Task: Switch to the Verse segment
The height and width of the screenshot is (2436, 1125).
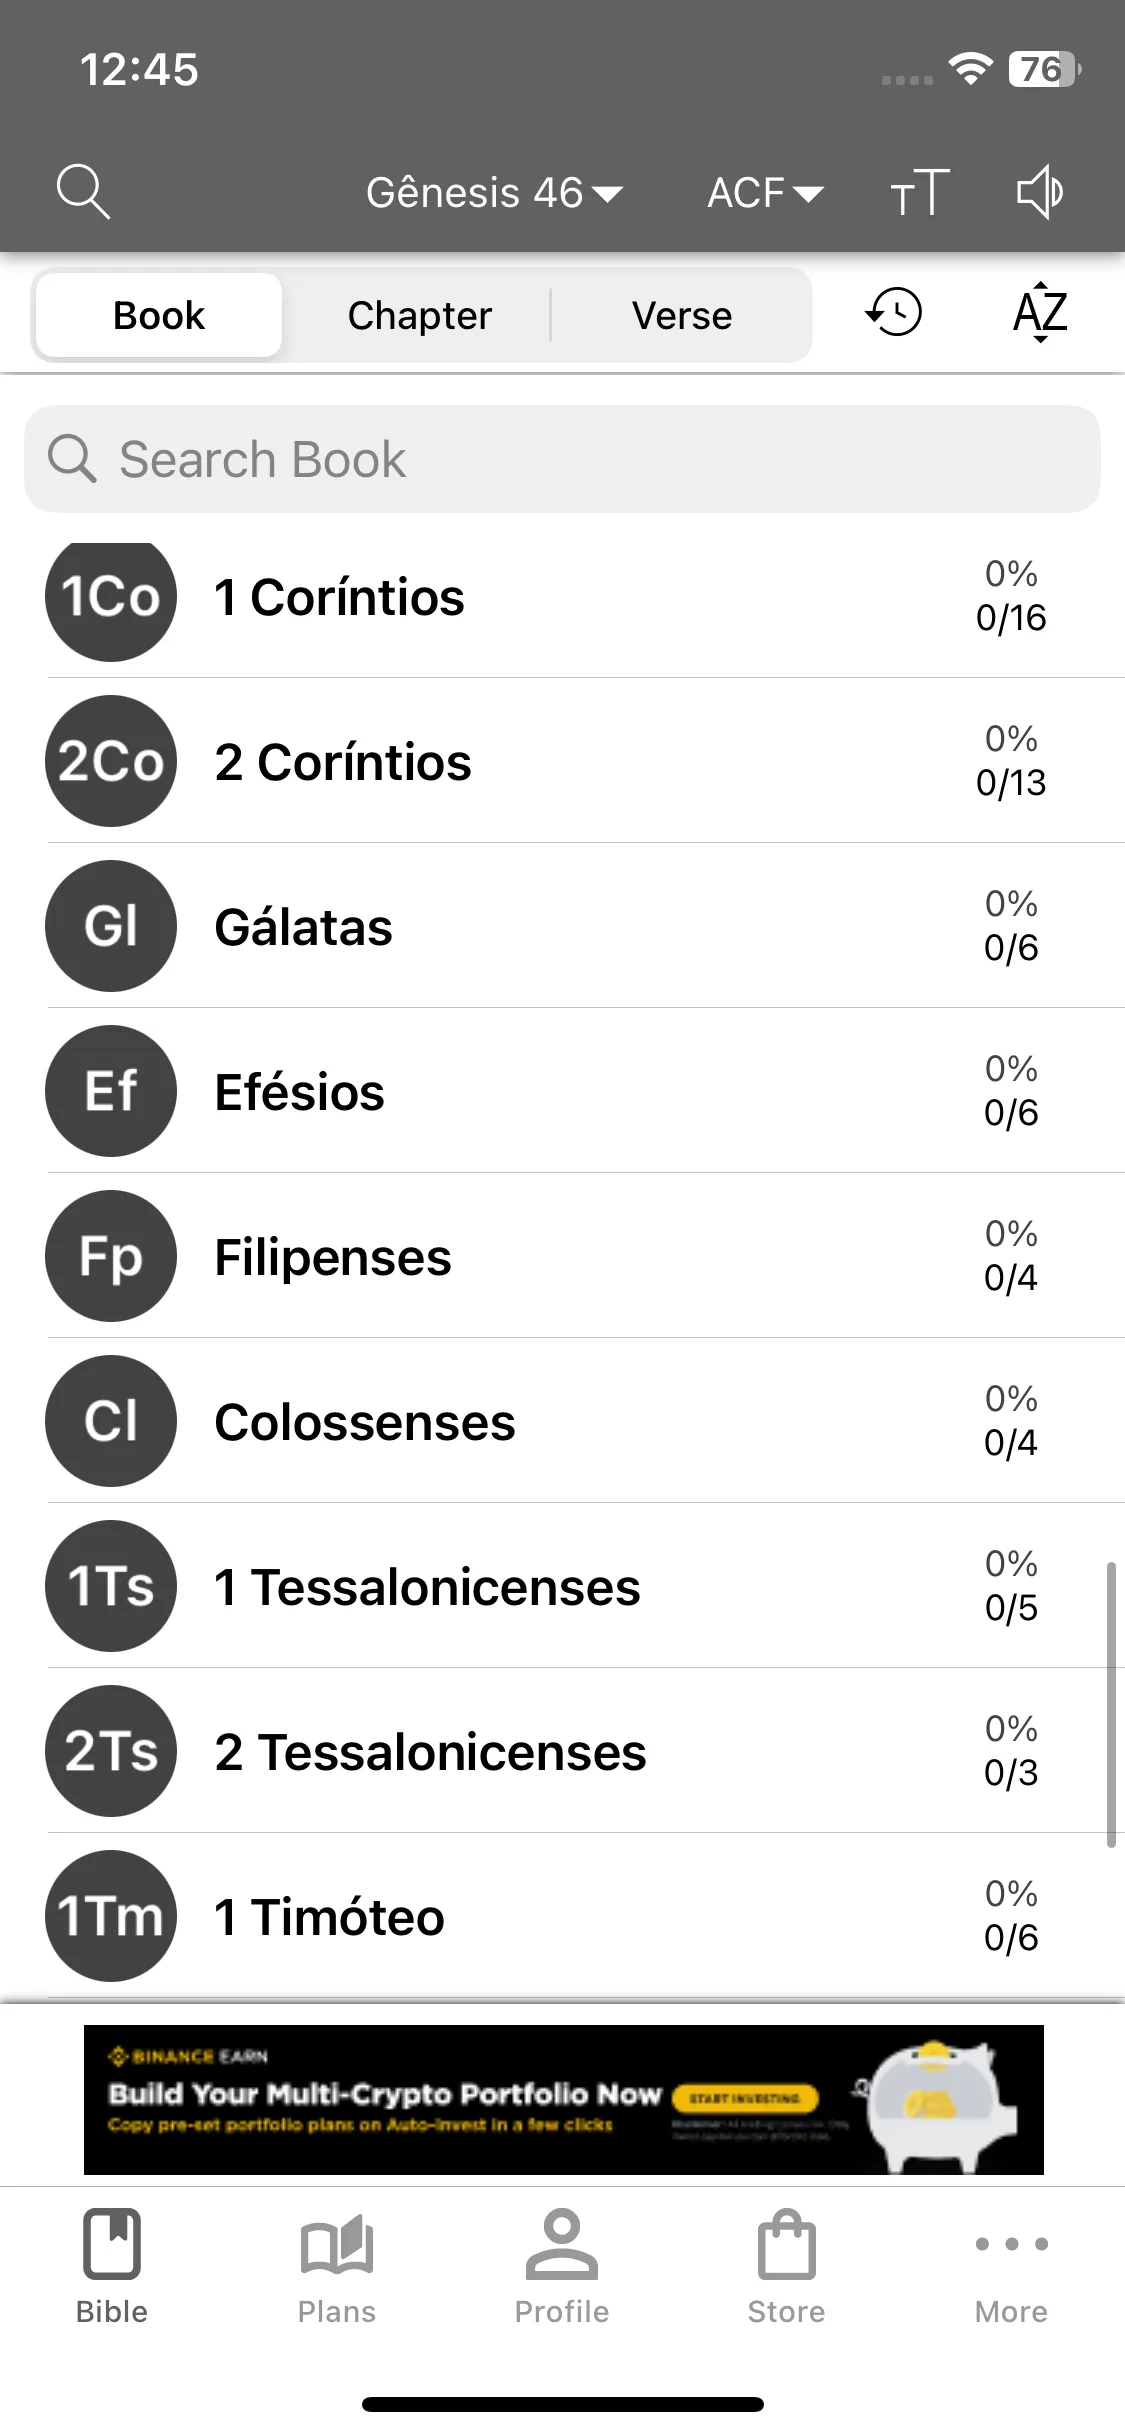Action: click(x=682, y=315)
